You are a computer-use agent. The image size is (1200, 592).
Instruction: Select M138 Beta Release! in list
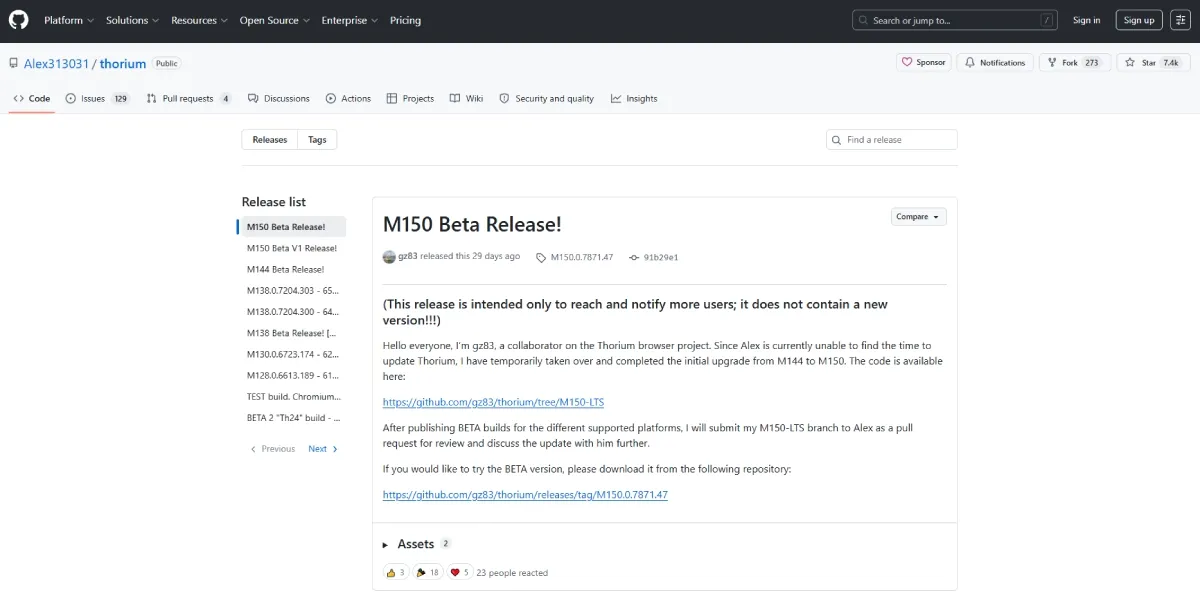coord(292,333)
